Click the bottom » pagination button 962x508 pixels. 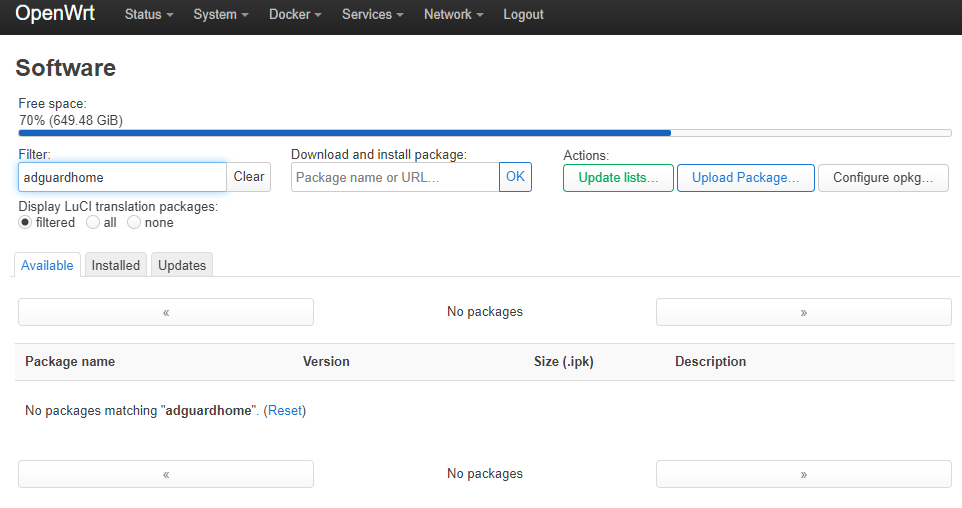(x=804, y=474)
